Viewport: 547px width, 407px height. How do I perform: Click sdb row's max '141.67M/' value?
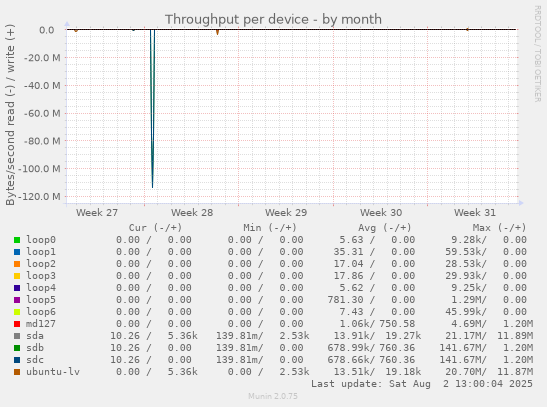(x=463, y=347)
